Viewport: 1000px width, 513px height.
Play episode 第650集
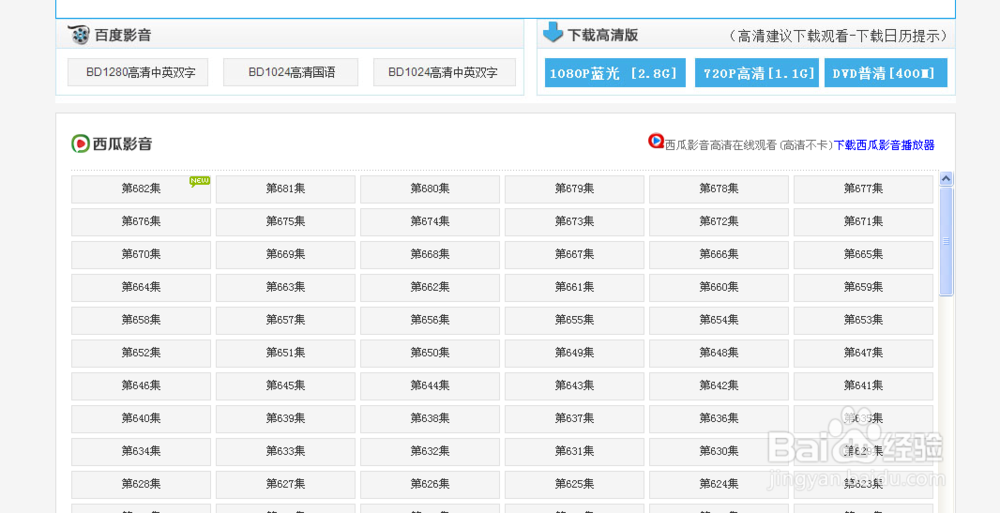430,353
